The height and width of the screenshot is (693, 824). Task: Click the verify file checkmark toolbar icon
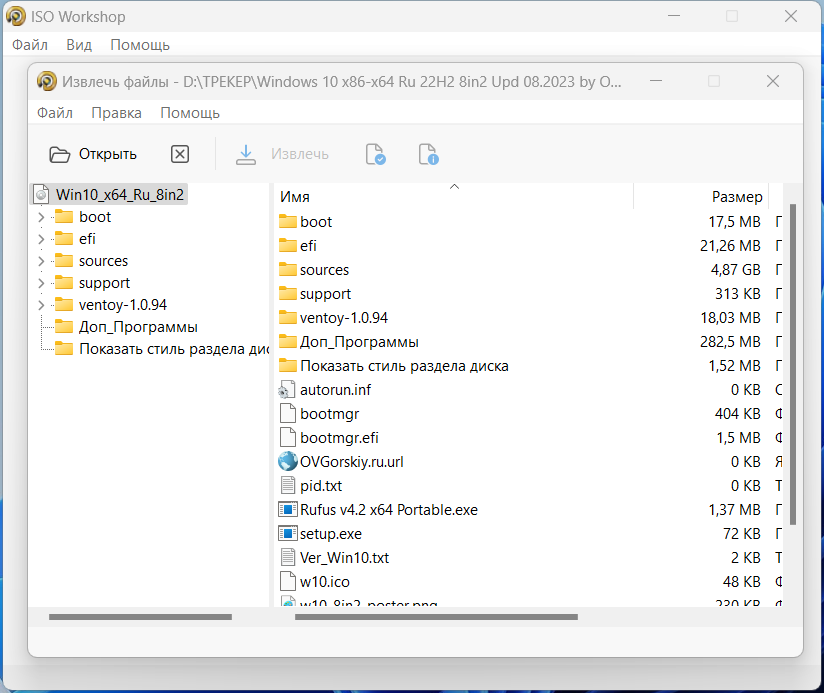375,154
